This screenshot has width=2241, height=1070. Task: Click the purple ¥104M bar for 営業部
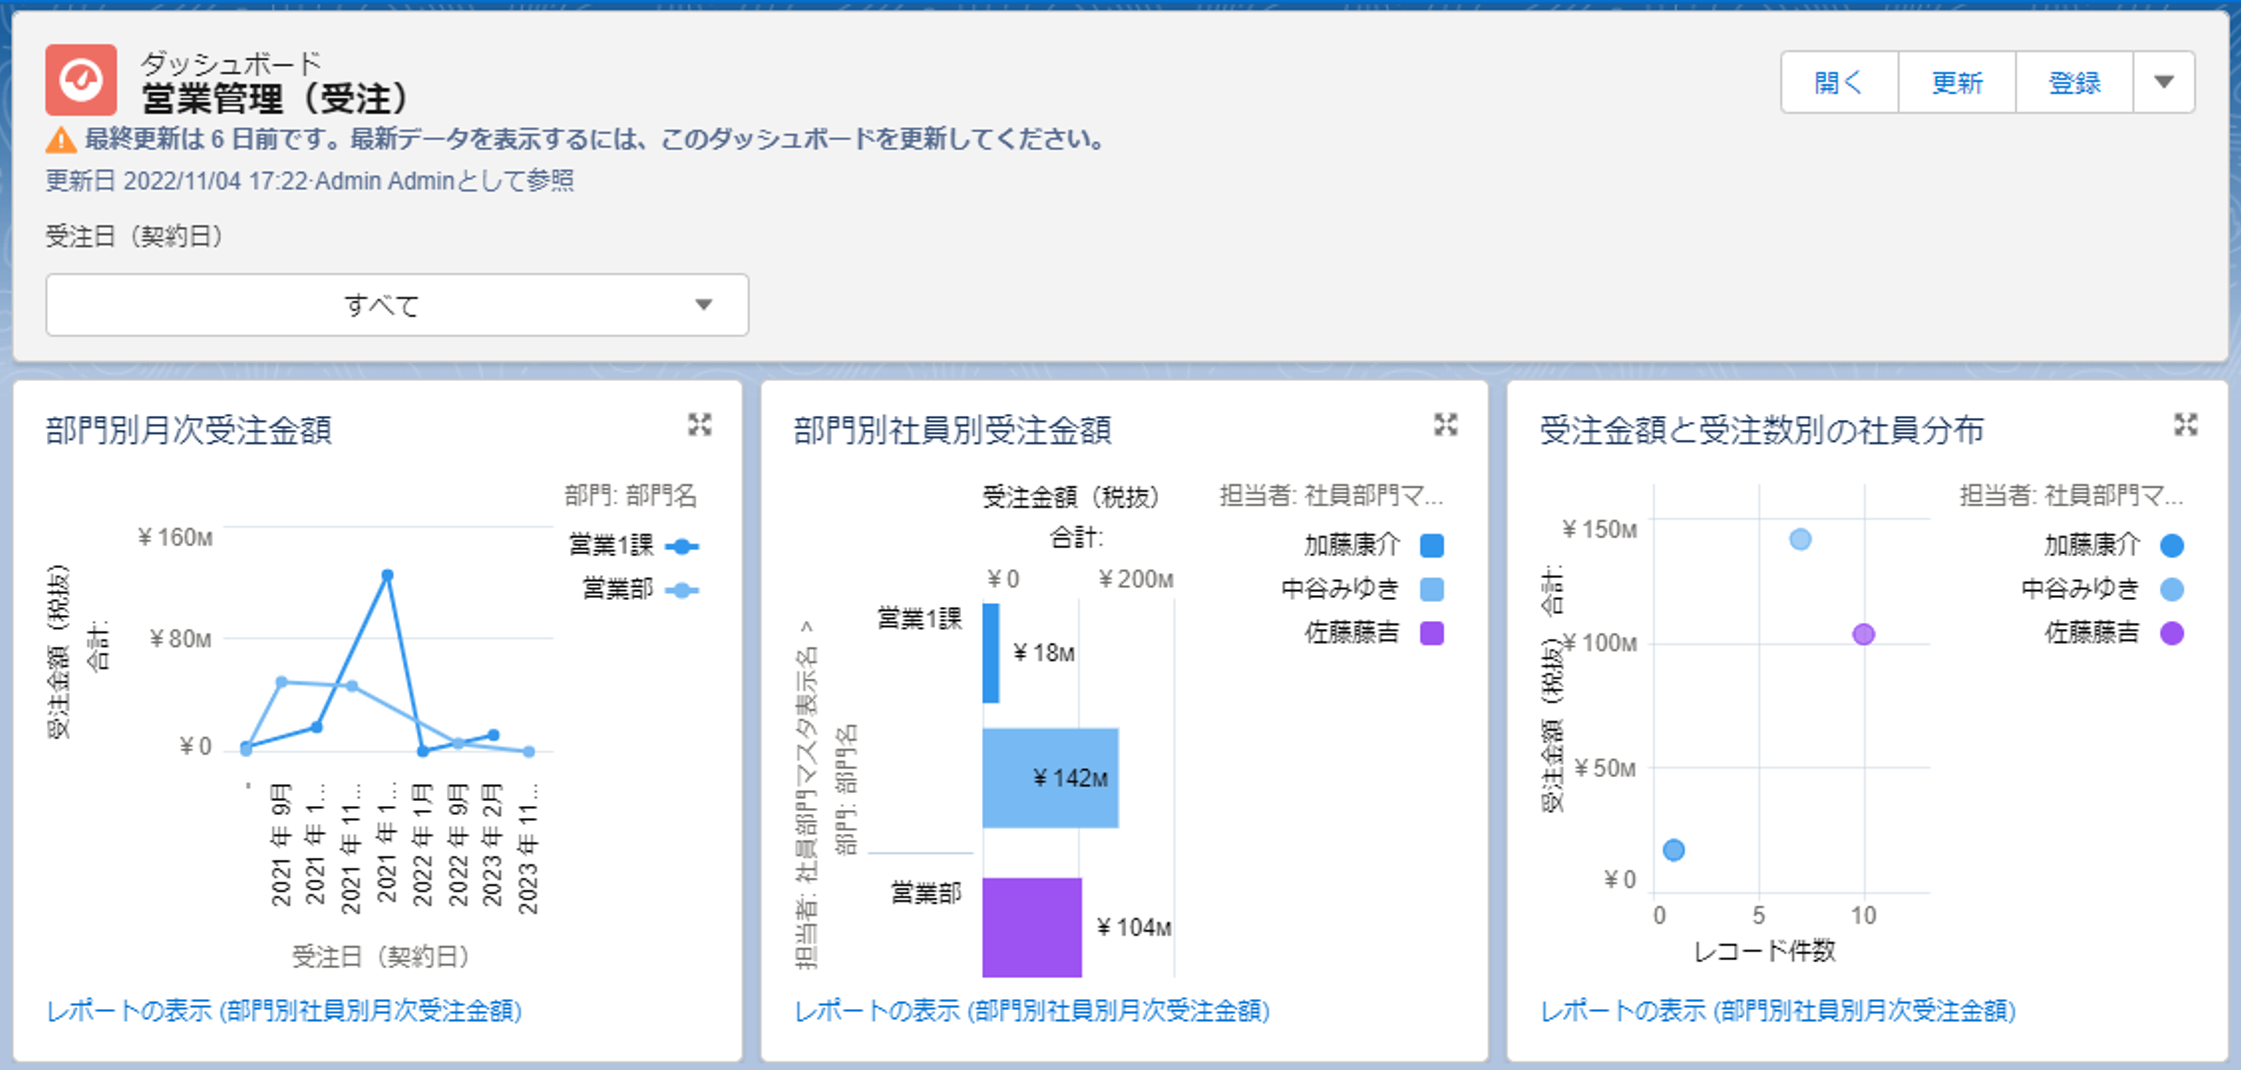tap(1031, 927)
